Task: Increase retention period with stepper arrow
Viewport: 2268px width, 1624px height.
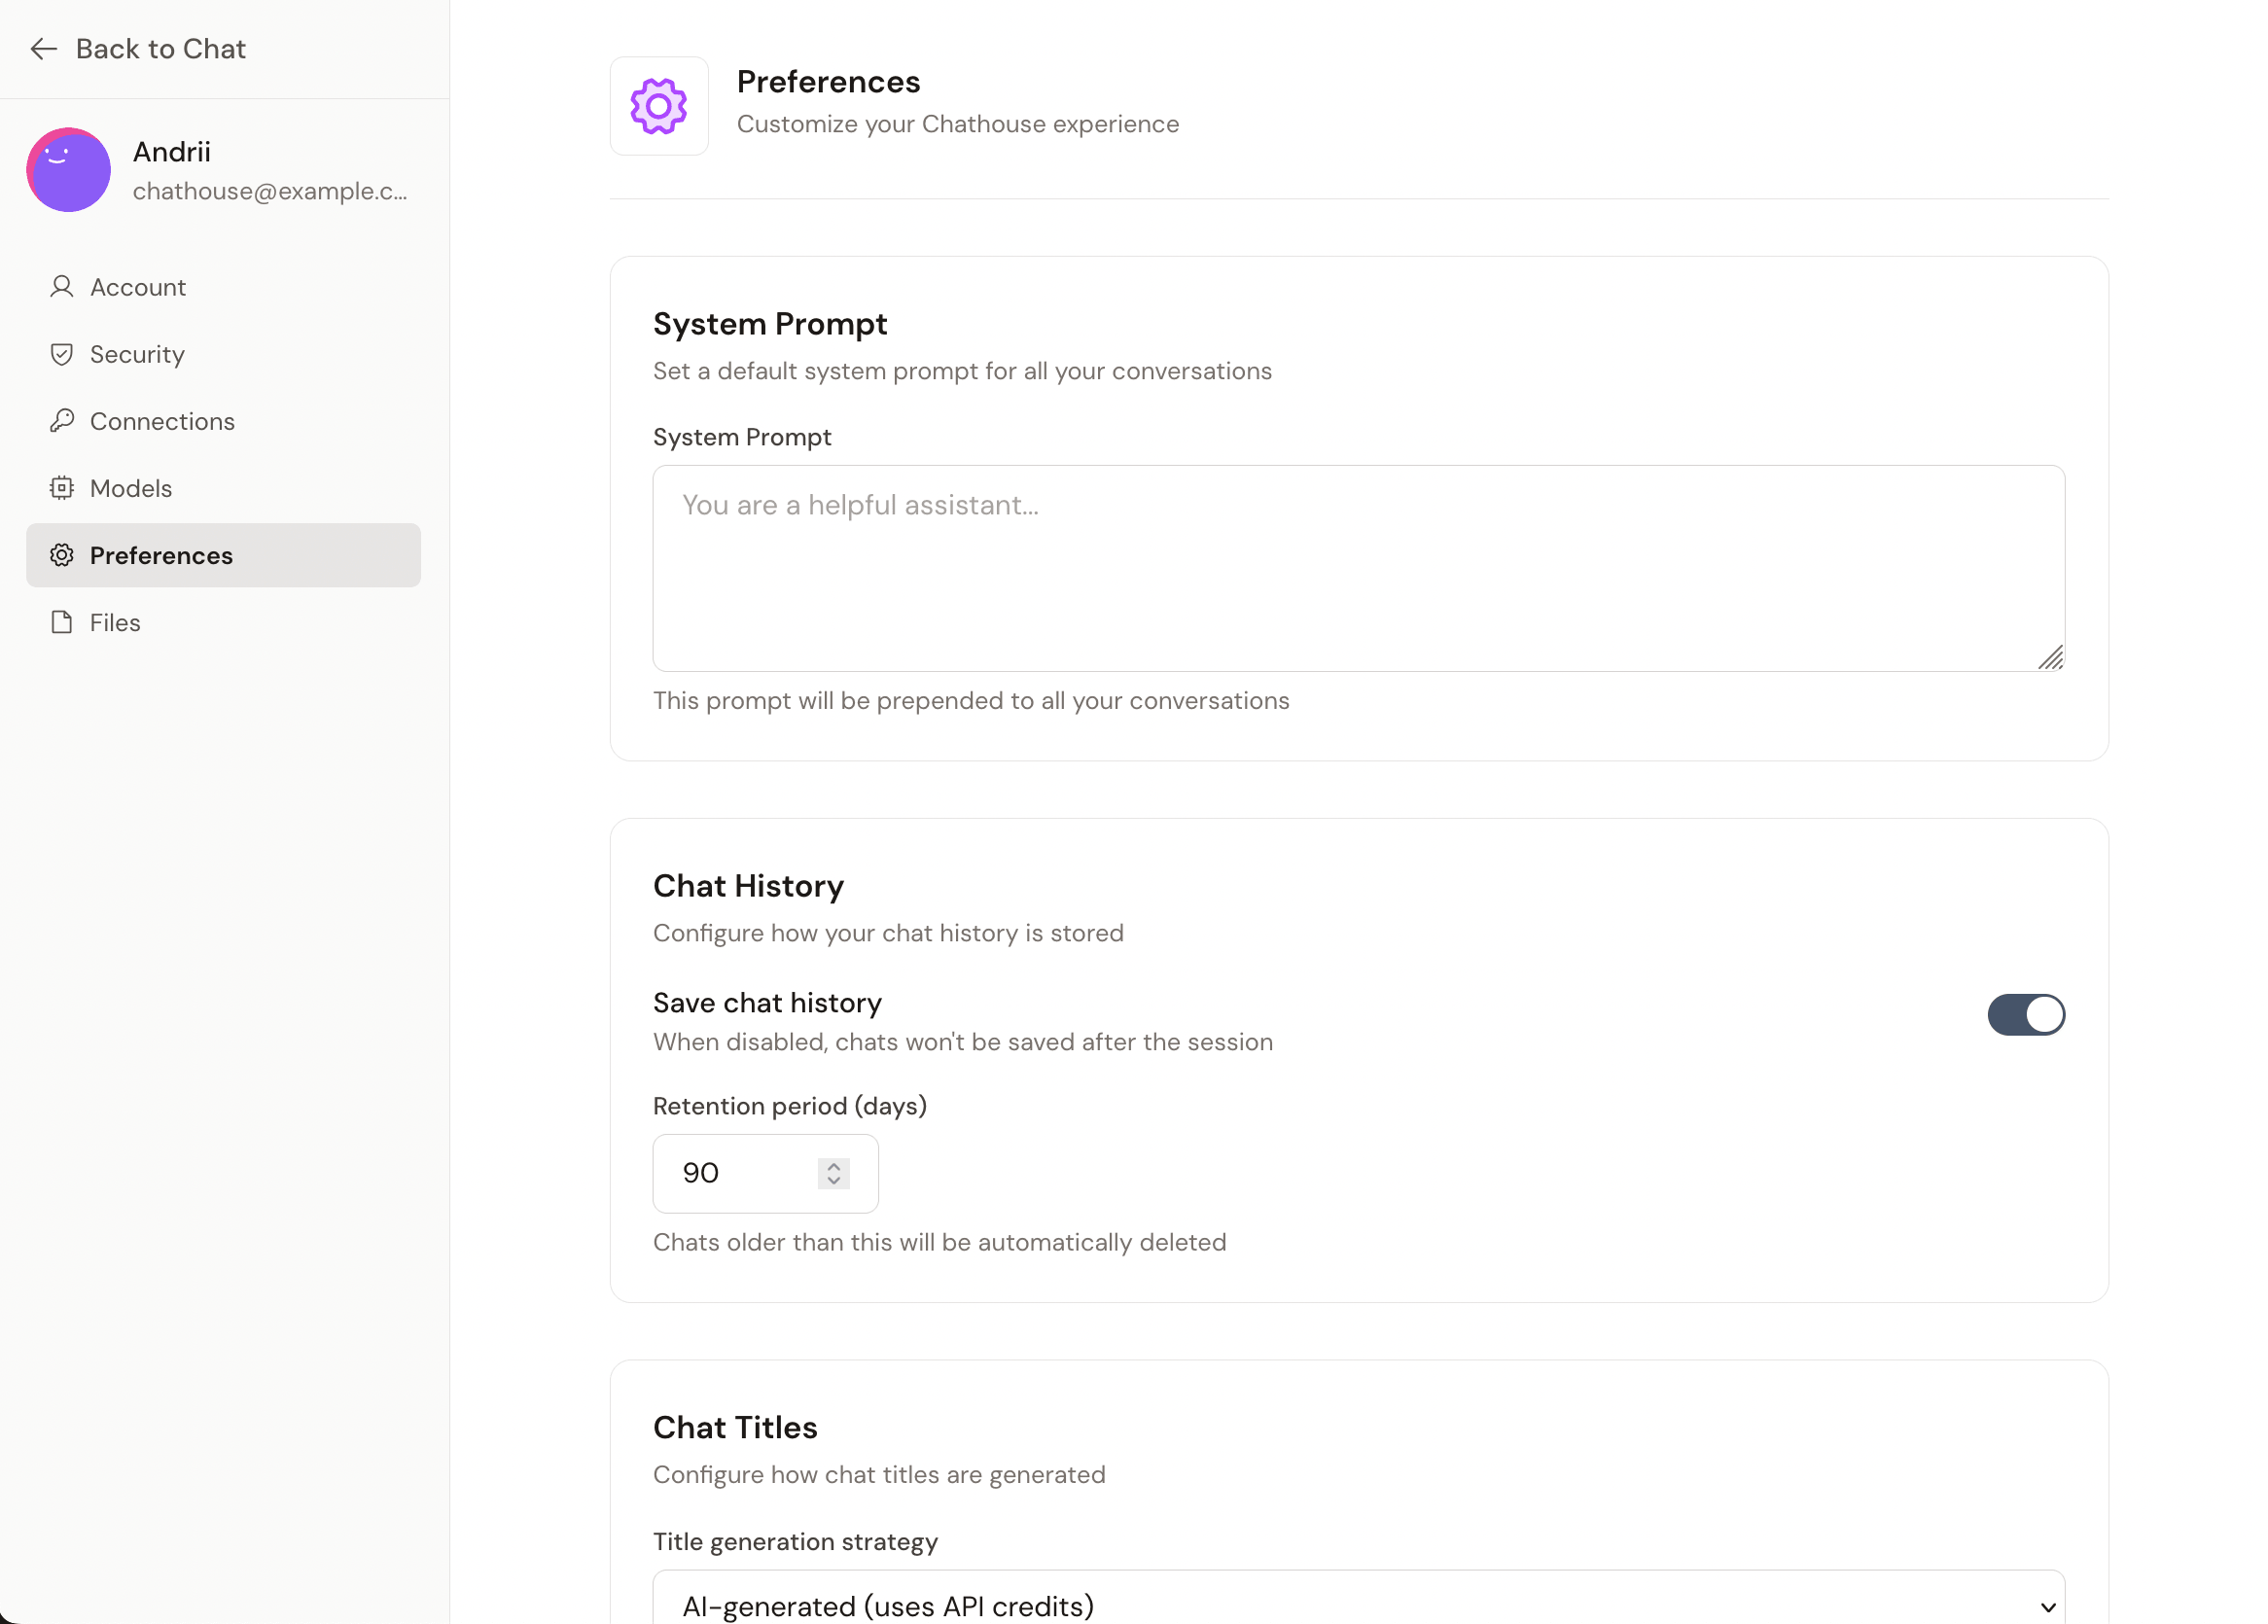Action: click(833, 1166)
